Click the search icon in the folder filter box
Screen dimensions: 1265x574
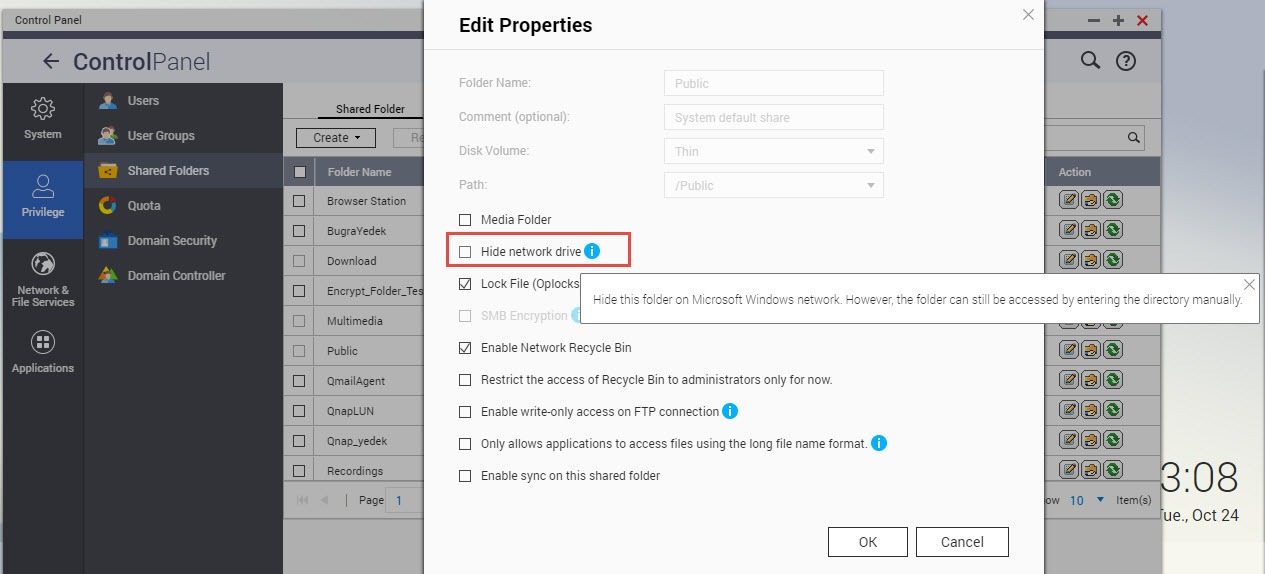tap(1134, 138)
